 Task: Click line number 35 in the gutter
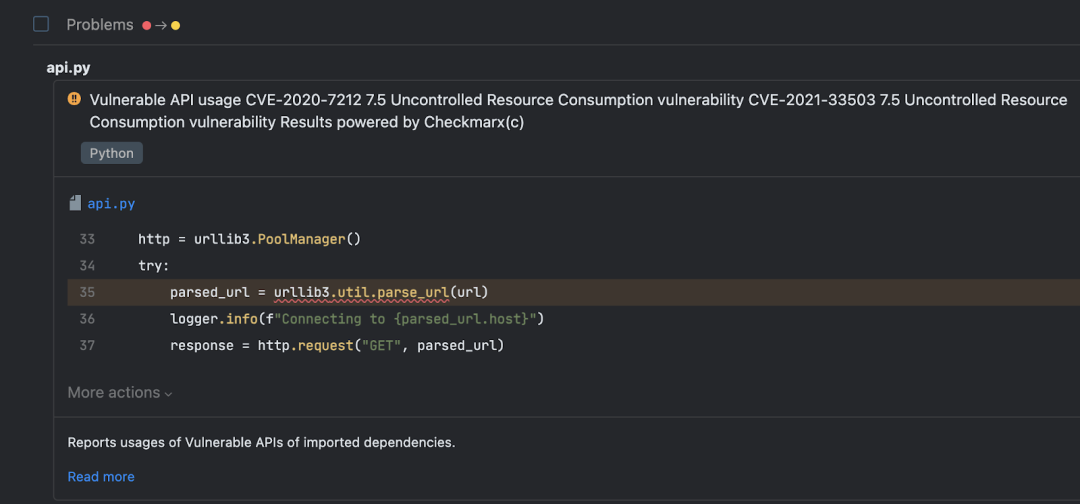coord(87,292)
